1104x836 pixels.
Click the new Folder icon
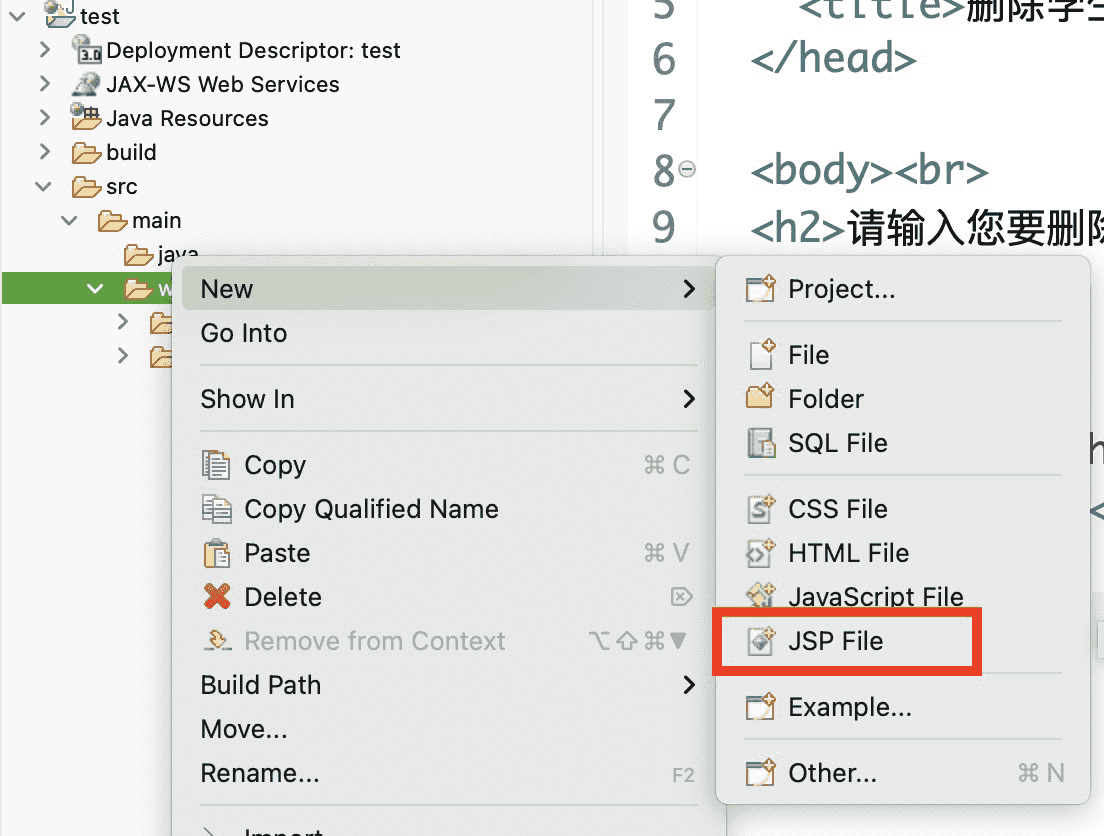[x=761, y=398]
